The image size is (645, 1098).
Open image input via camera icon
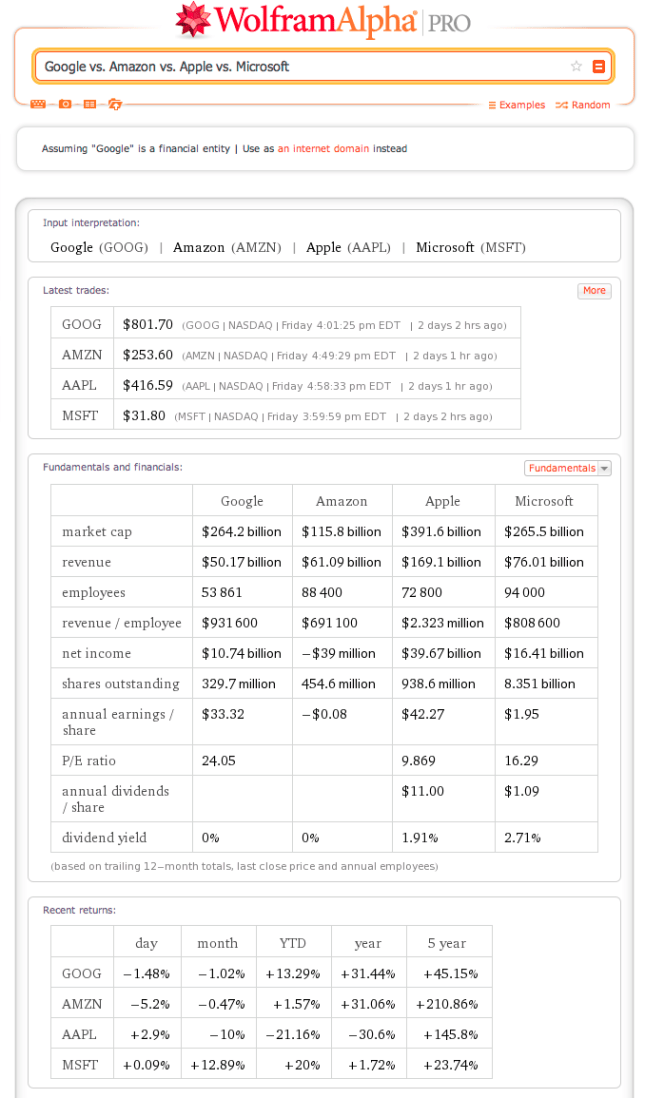65,104
